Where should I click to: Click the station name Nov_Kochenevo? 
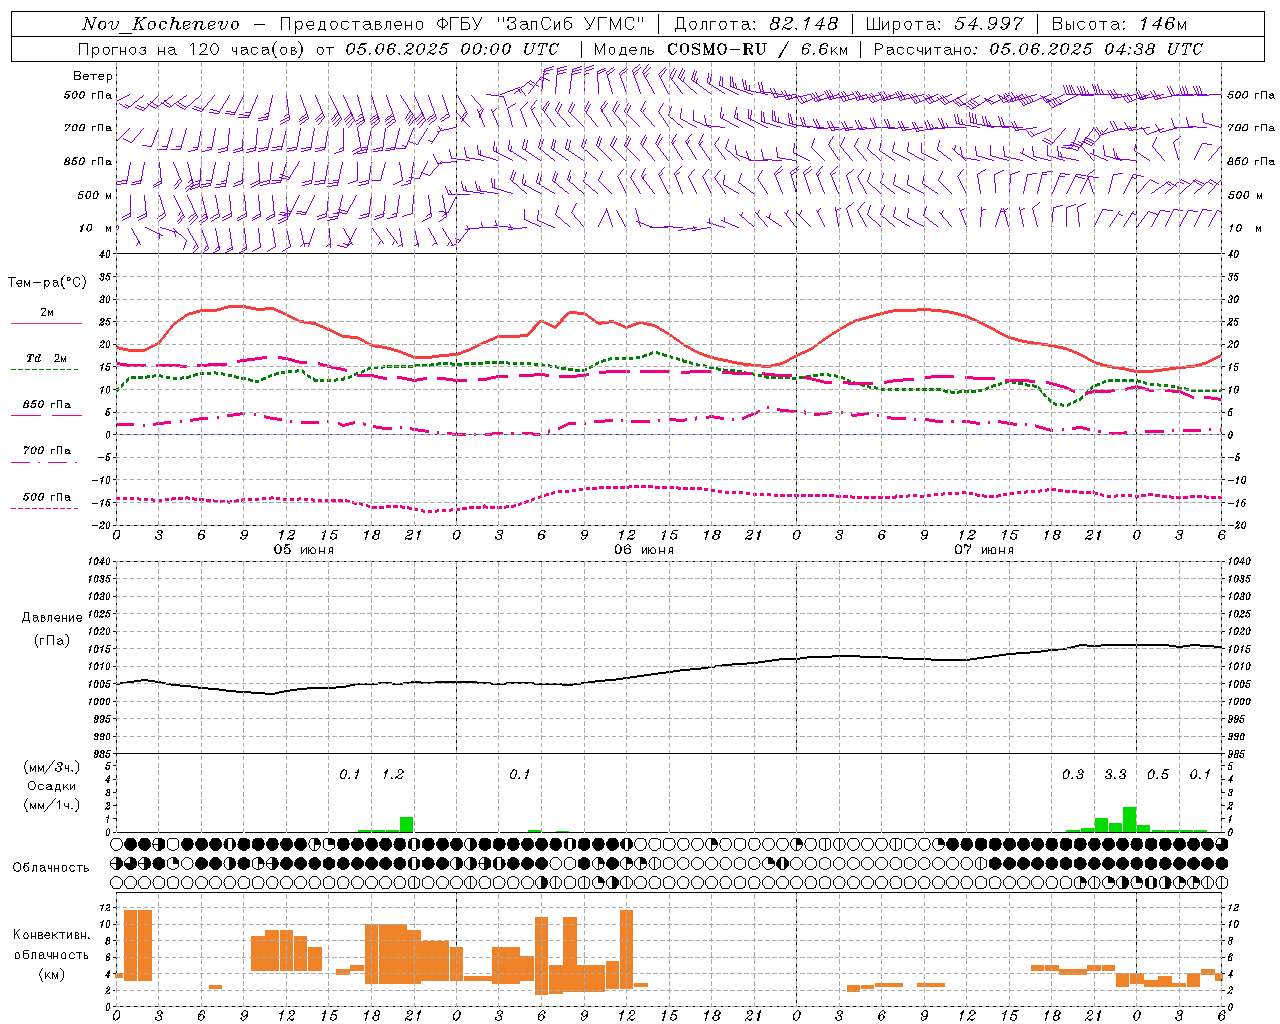(x=161, y=24)
